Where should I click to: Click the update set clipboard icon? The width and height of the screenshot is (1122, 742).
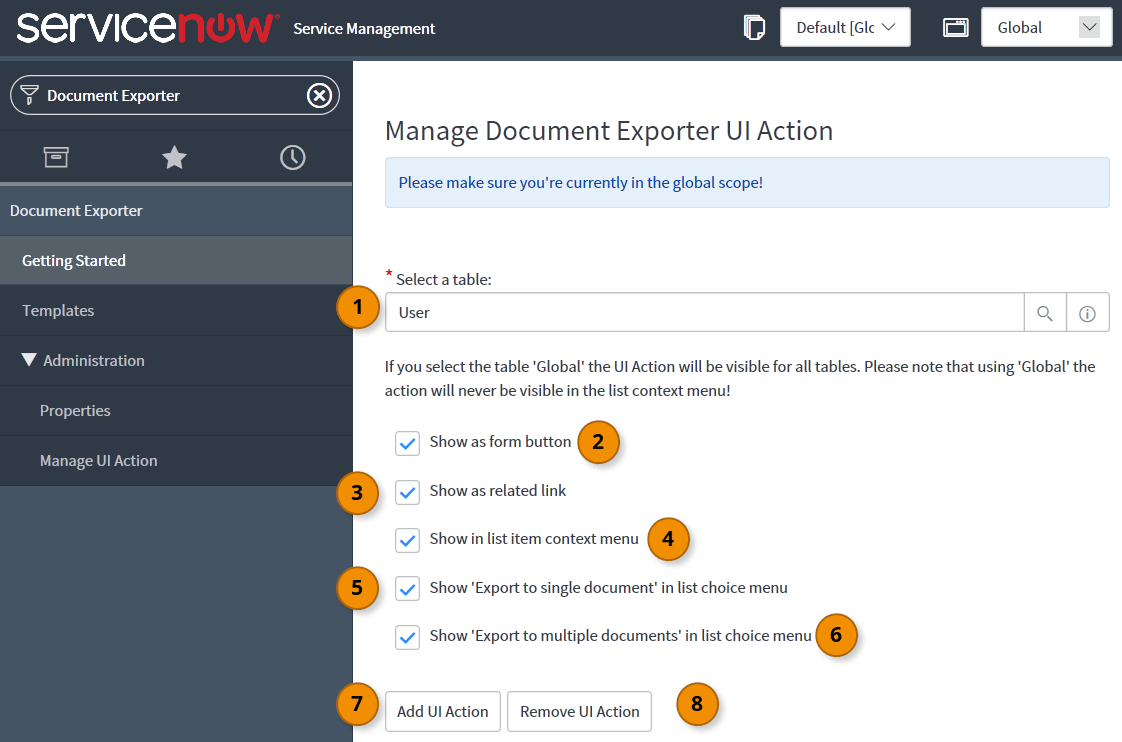[x=754, y=28]
